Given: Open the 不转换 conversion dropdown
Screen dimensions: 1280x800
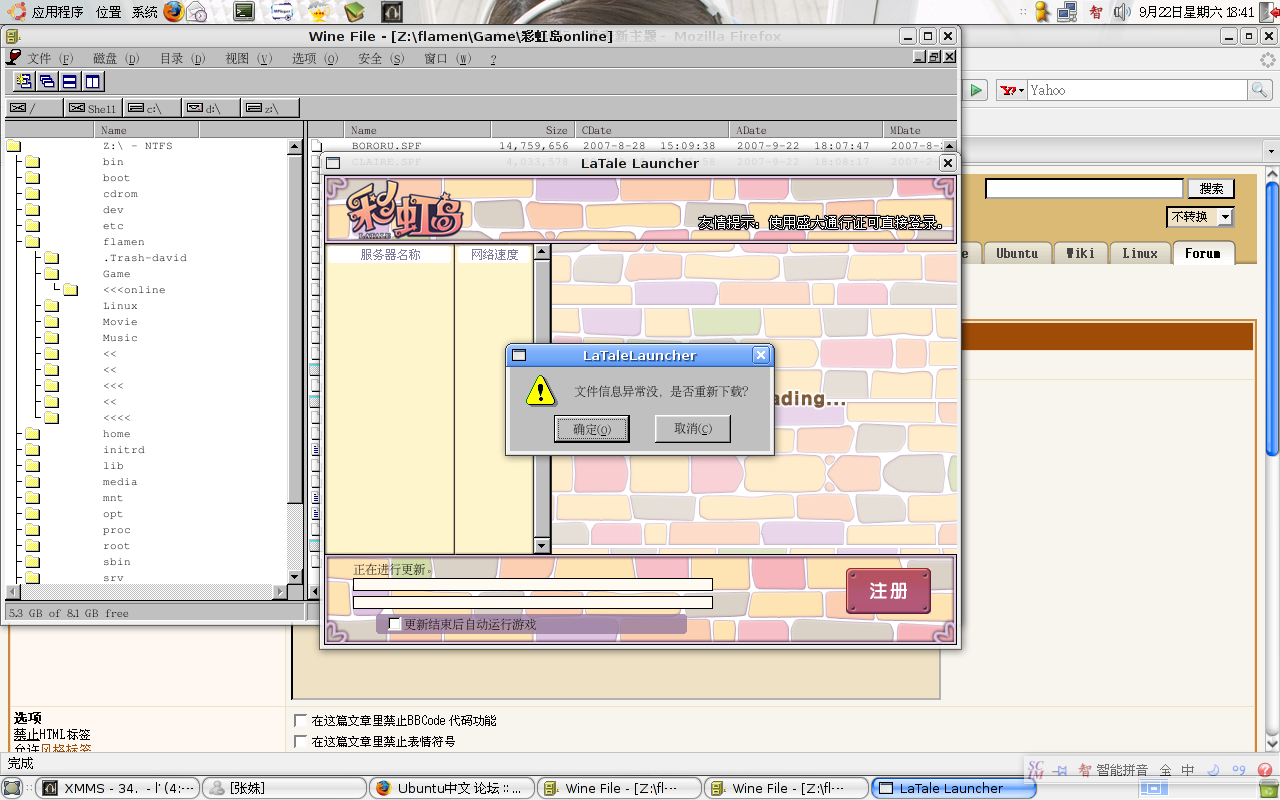Looking at the screenshot, I should [x=1200, y=216].
